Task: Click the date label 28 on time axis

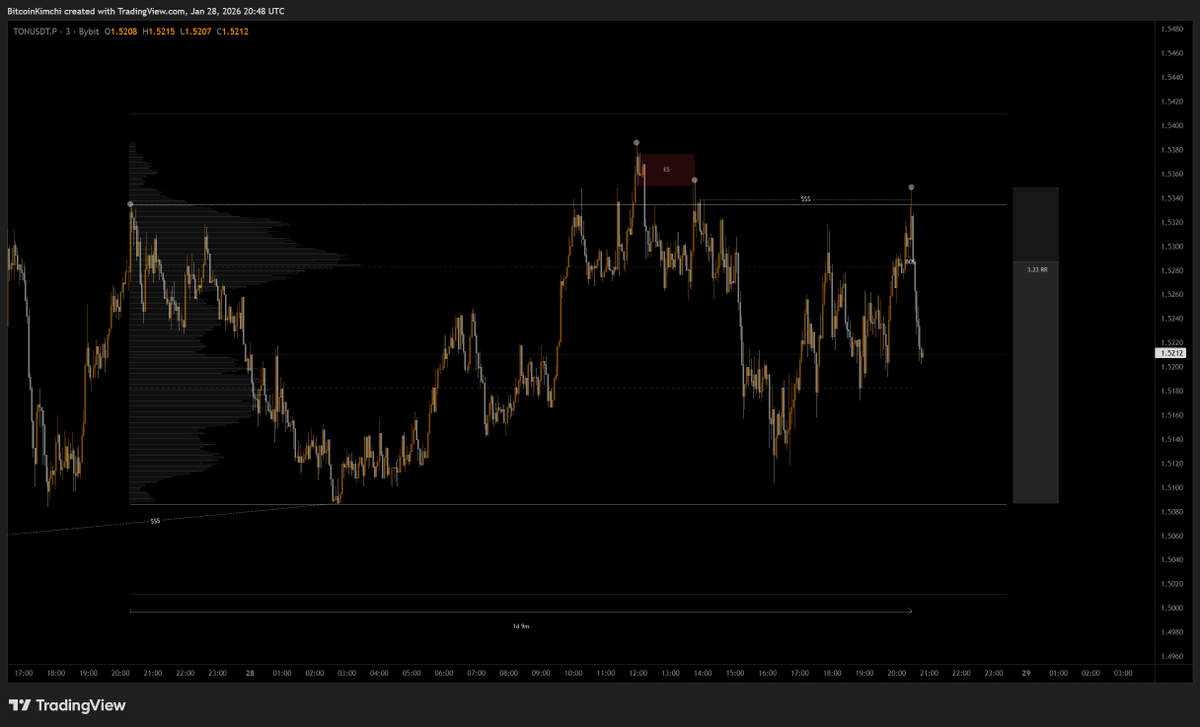Action: pos(249,673)
